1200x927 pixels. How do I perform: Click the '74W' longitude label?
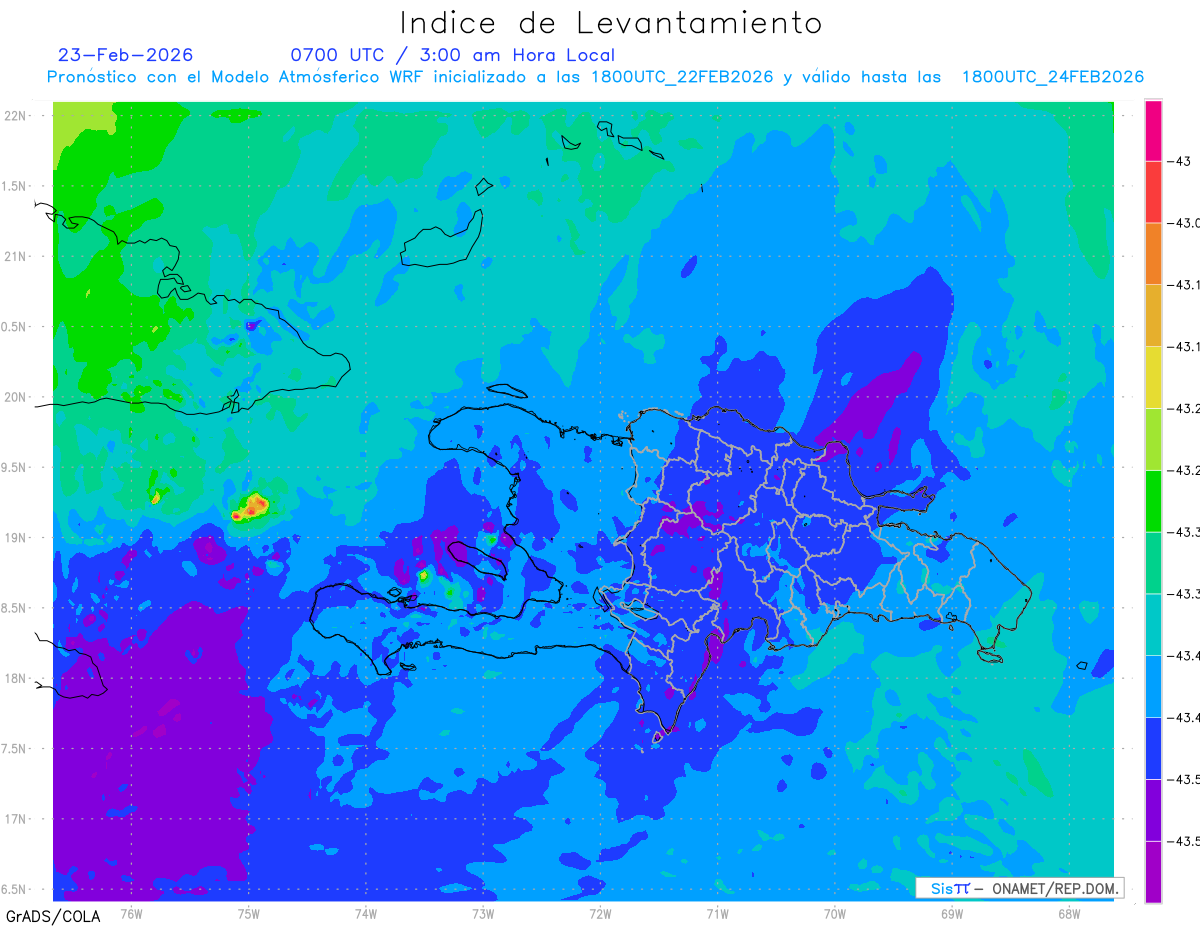pos(366,913)
